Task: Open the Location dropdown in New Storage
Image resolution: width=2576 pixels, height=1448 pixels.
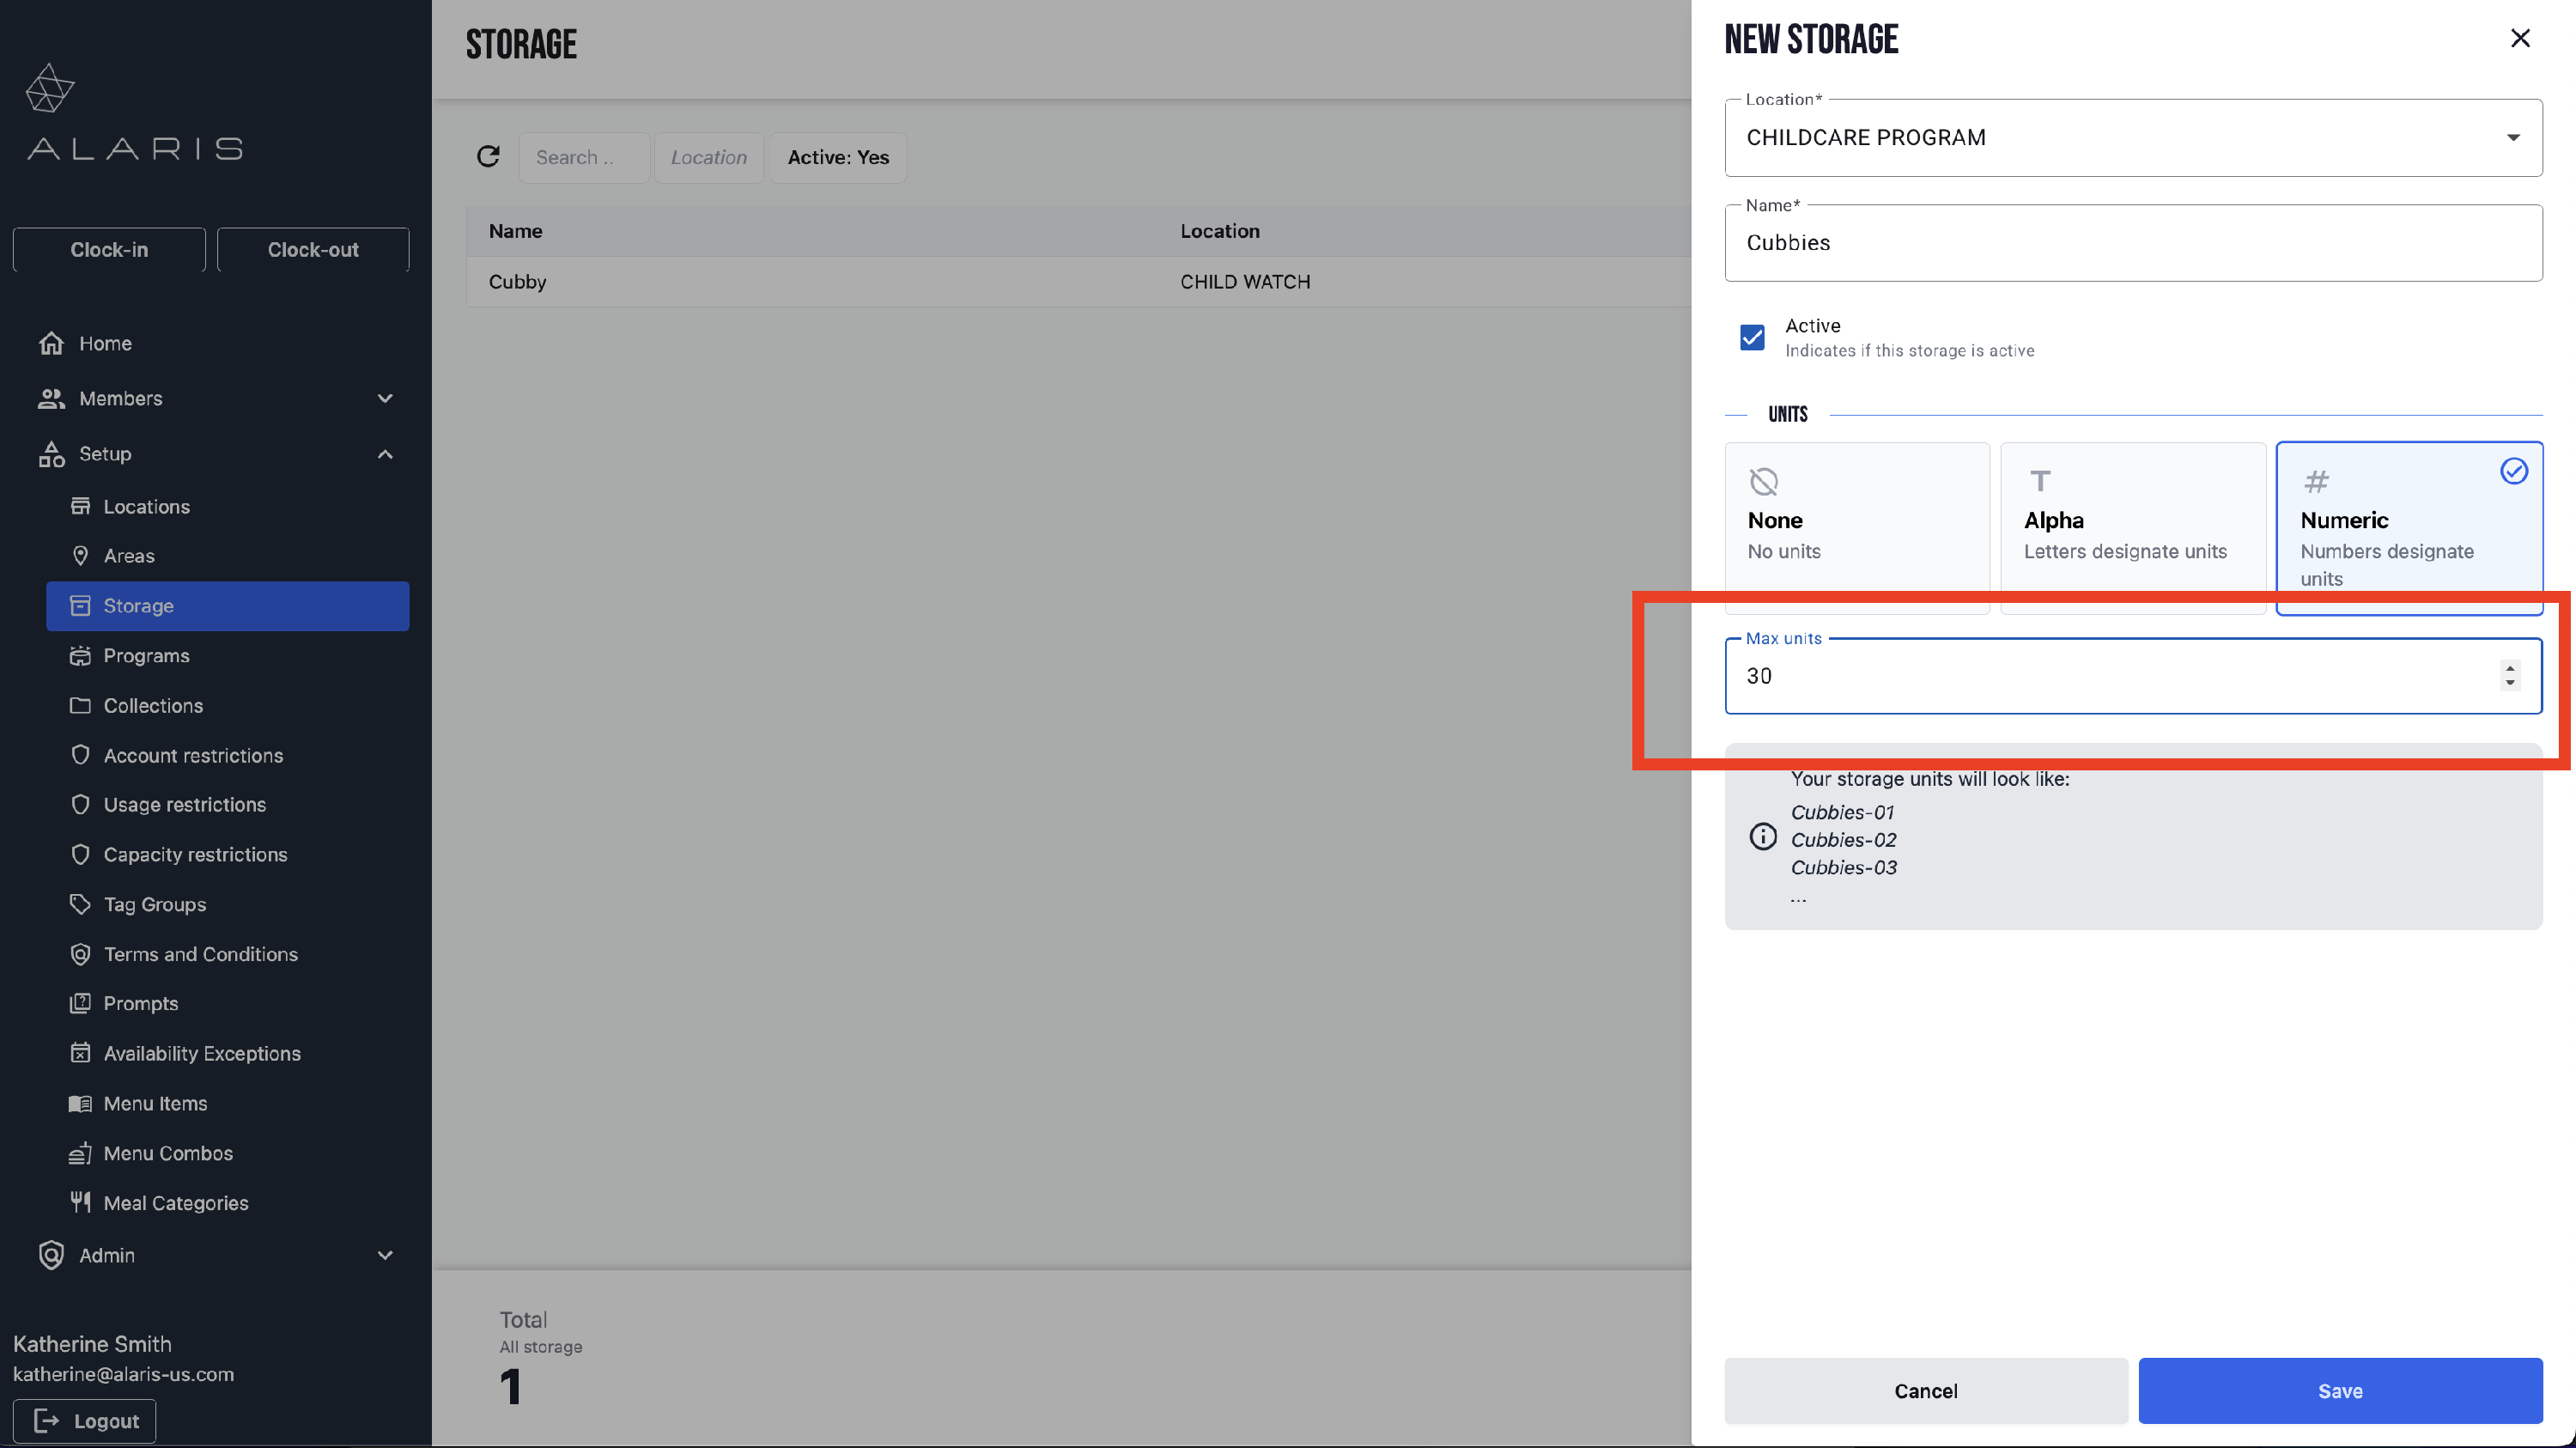Action: click(x=2132, y=138)
